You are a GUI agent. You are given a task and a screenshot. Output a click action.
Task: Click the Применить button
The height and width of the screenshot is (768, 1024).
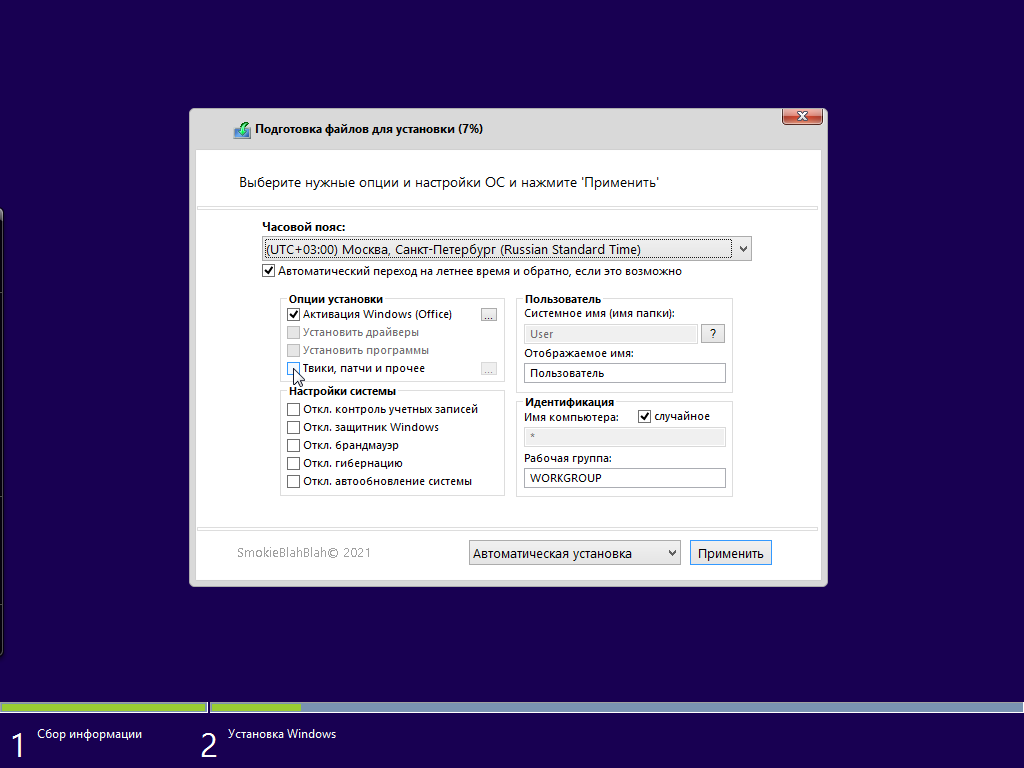[731, 553]
